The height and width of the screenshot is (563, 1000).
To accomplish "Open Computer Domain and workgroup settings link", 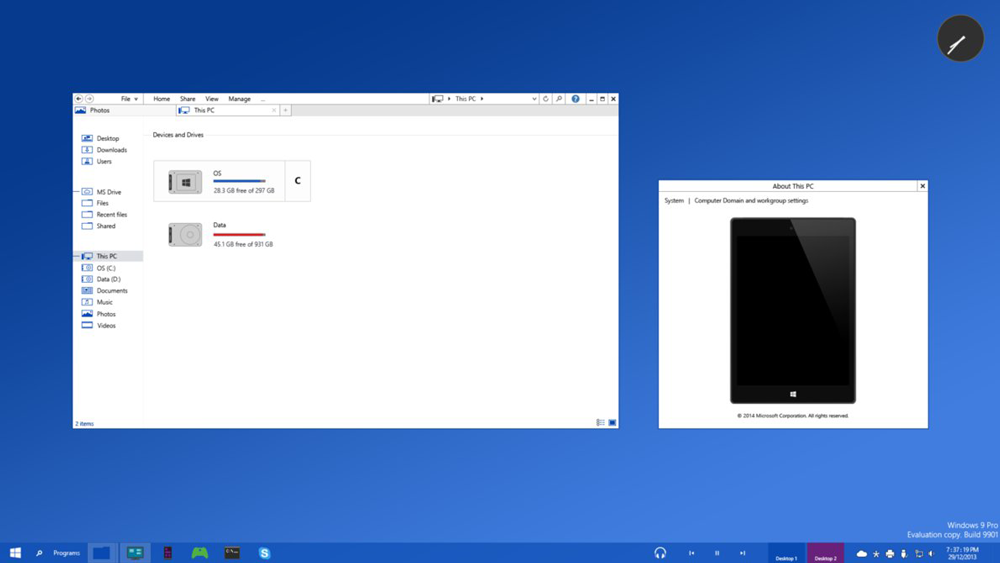I will (x=751, y=200).
